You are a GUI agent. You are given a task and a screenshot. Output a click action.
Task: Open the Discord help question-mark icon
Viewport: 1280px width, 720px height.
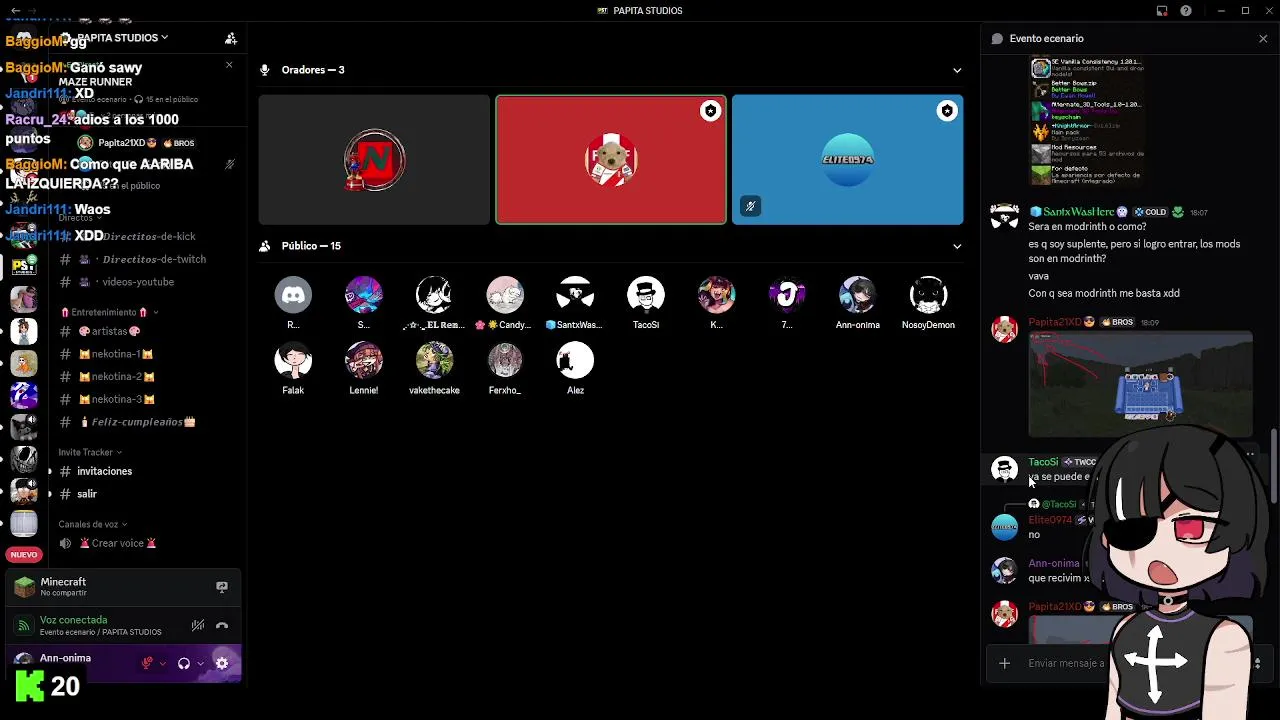click(1186, 11)
